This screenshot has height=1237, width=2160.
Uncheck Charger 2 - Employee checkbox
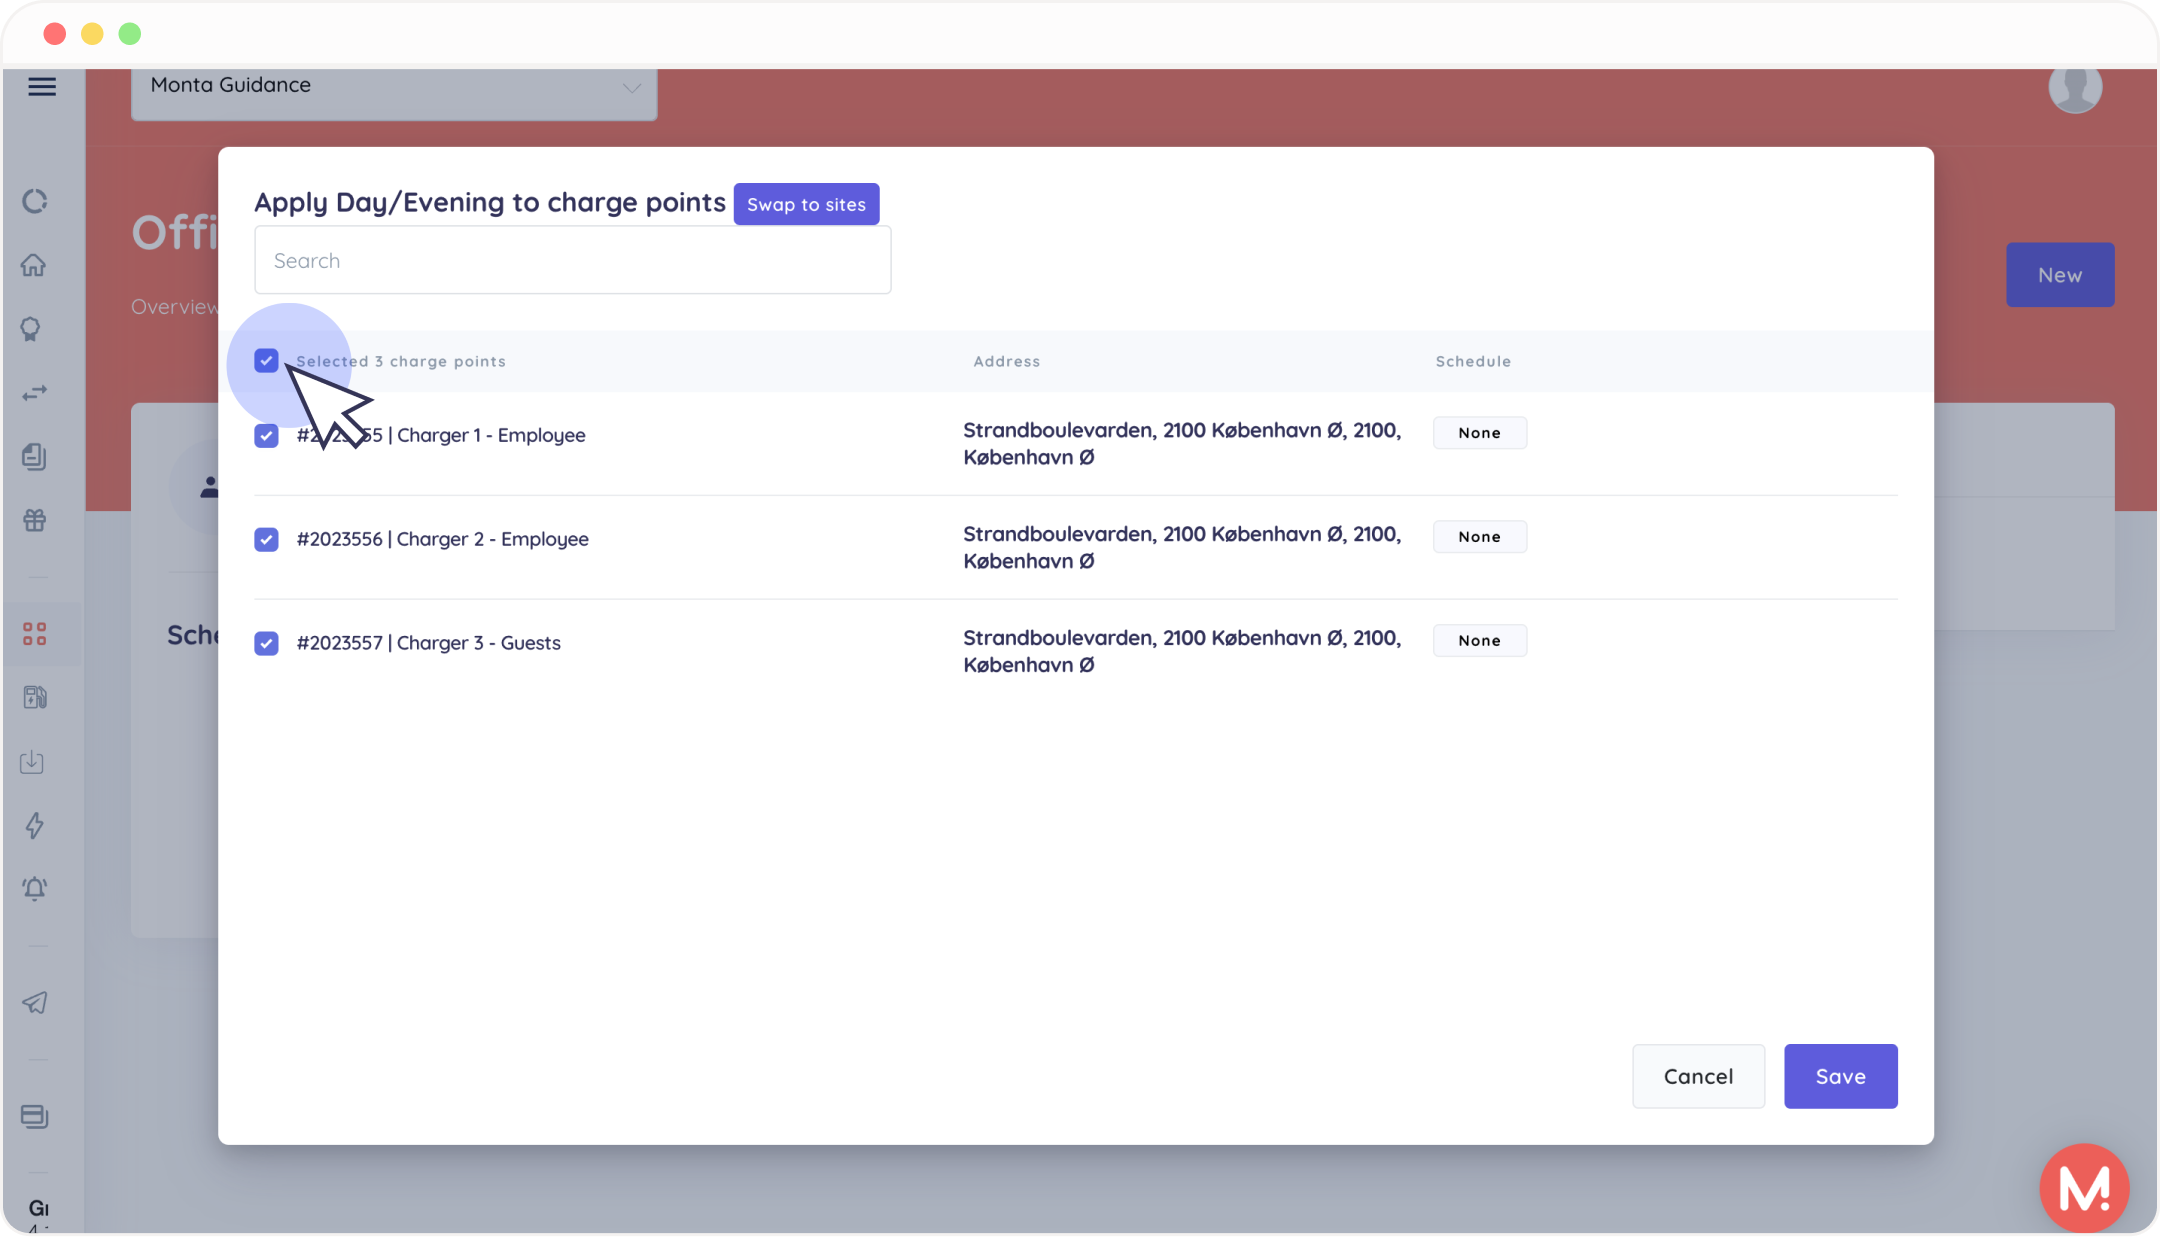(266, 539)
